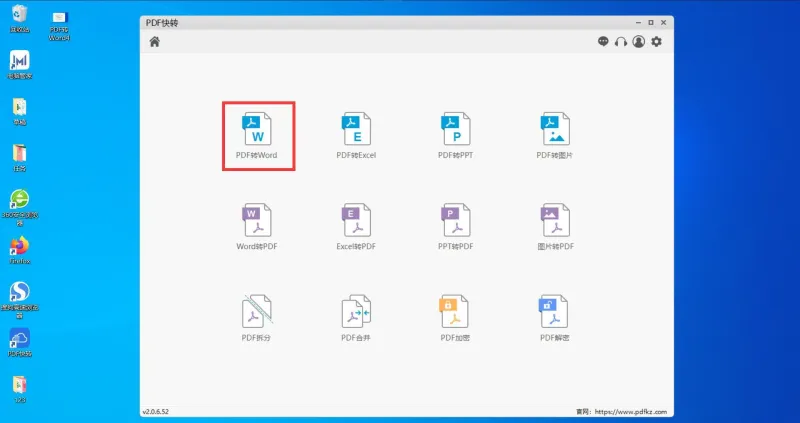This screenshot has width=800, height=423.
Task: Select the 123 folder on desktop
Action: [19, 389]
